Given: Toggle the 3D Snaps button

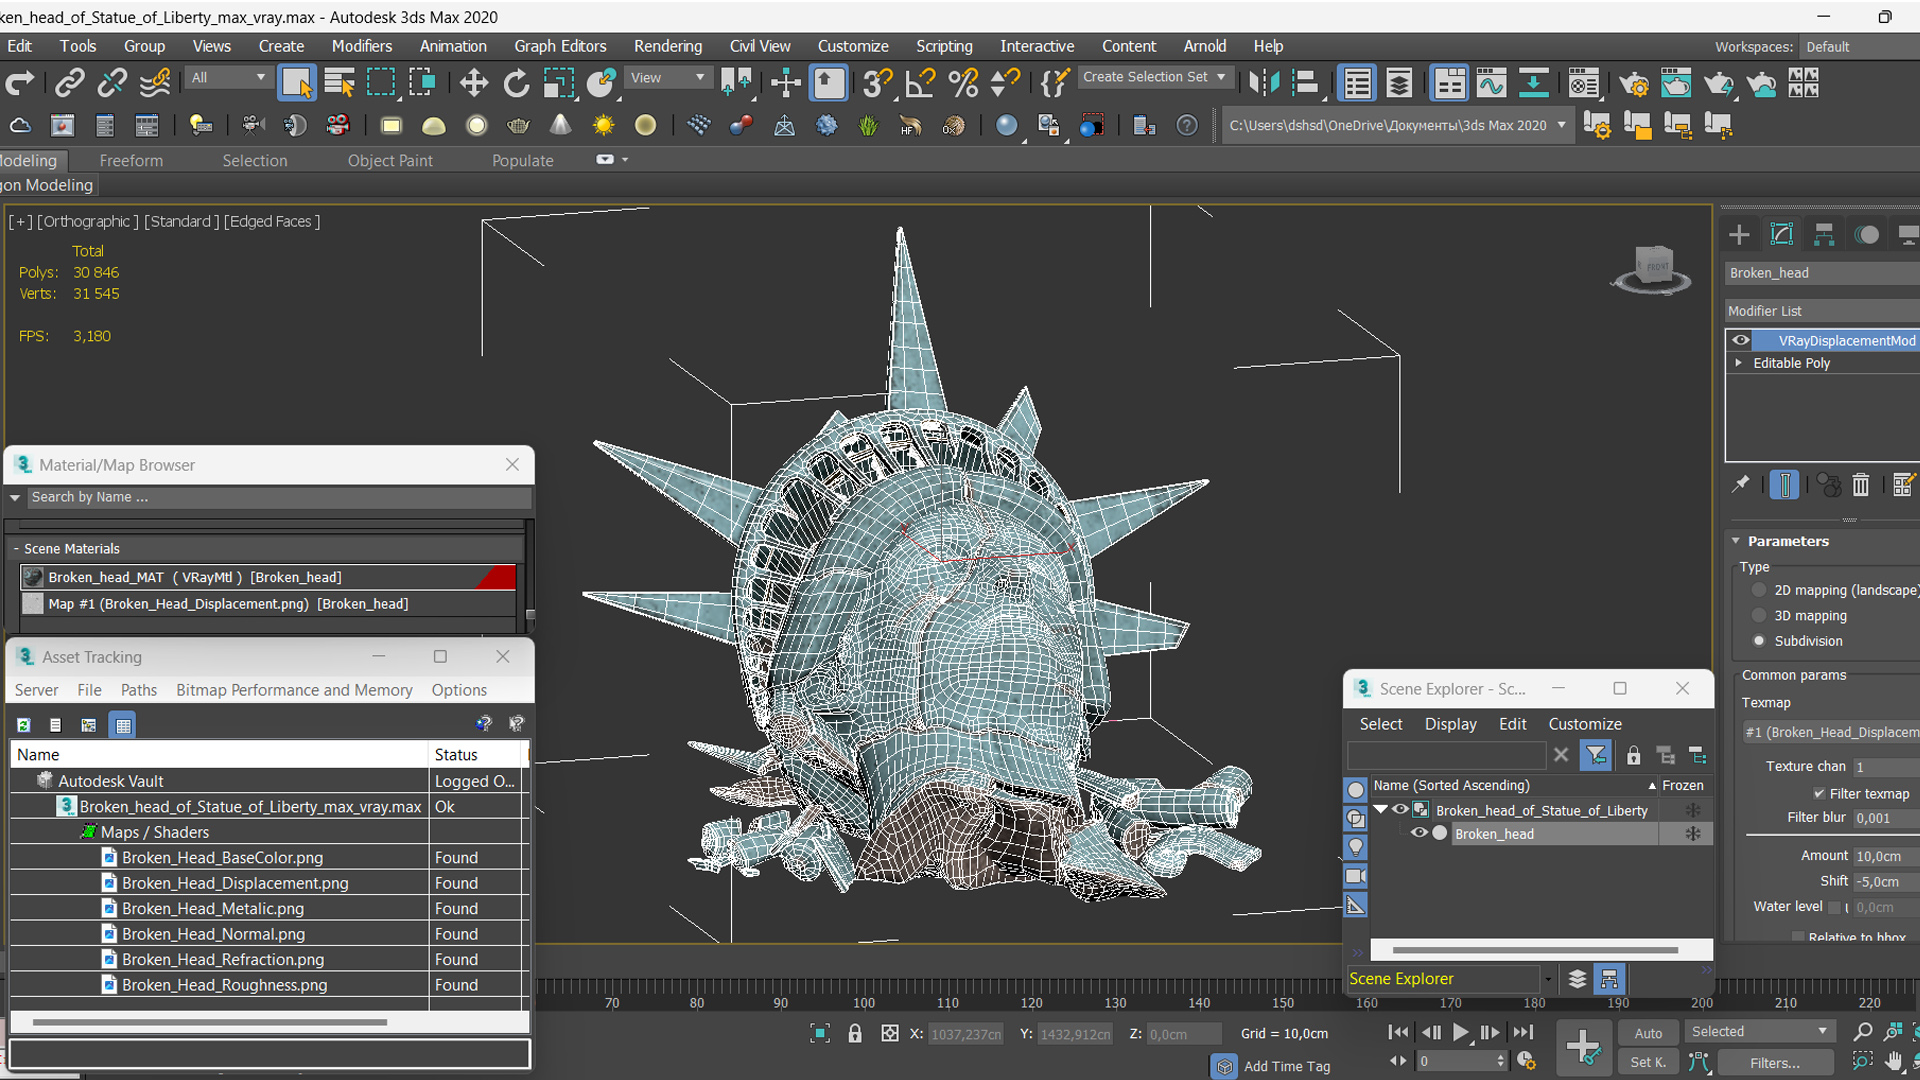Looking at the screenshot, I should [x=877, y=83].
